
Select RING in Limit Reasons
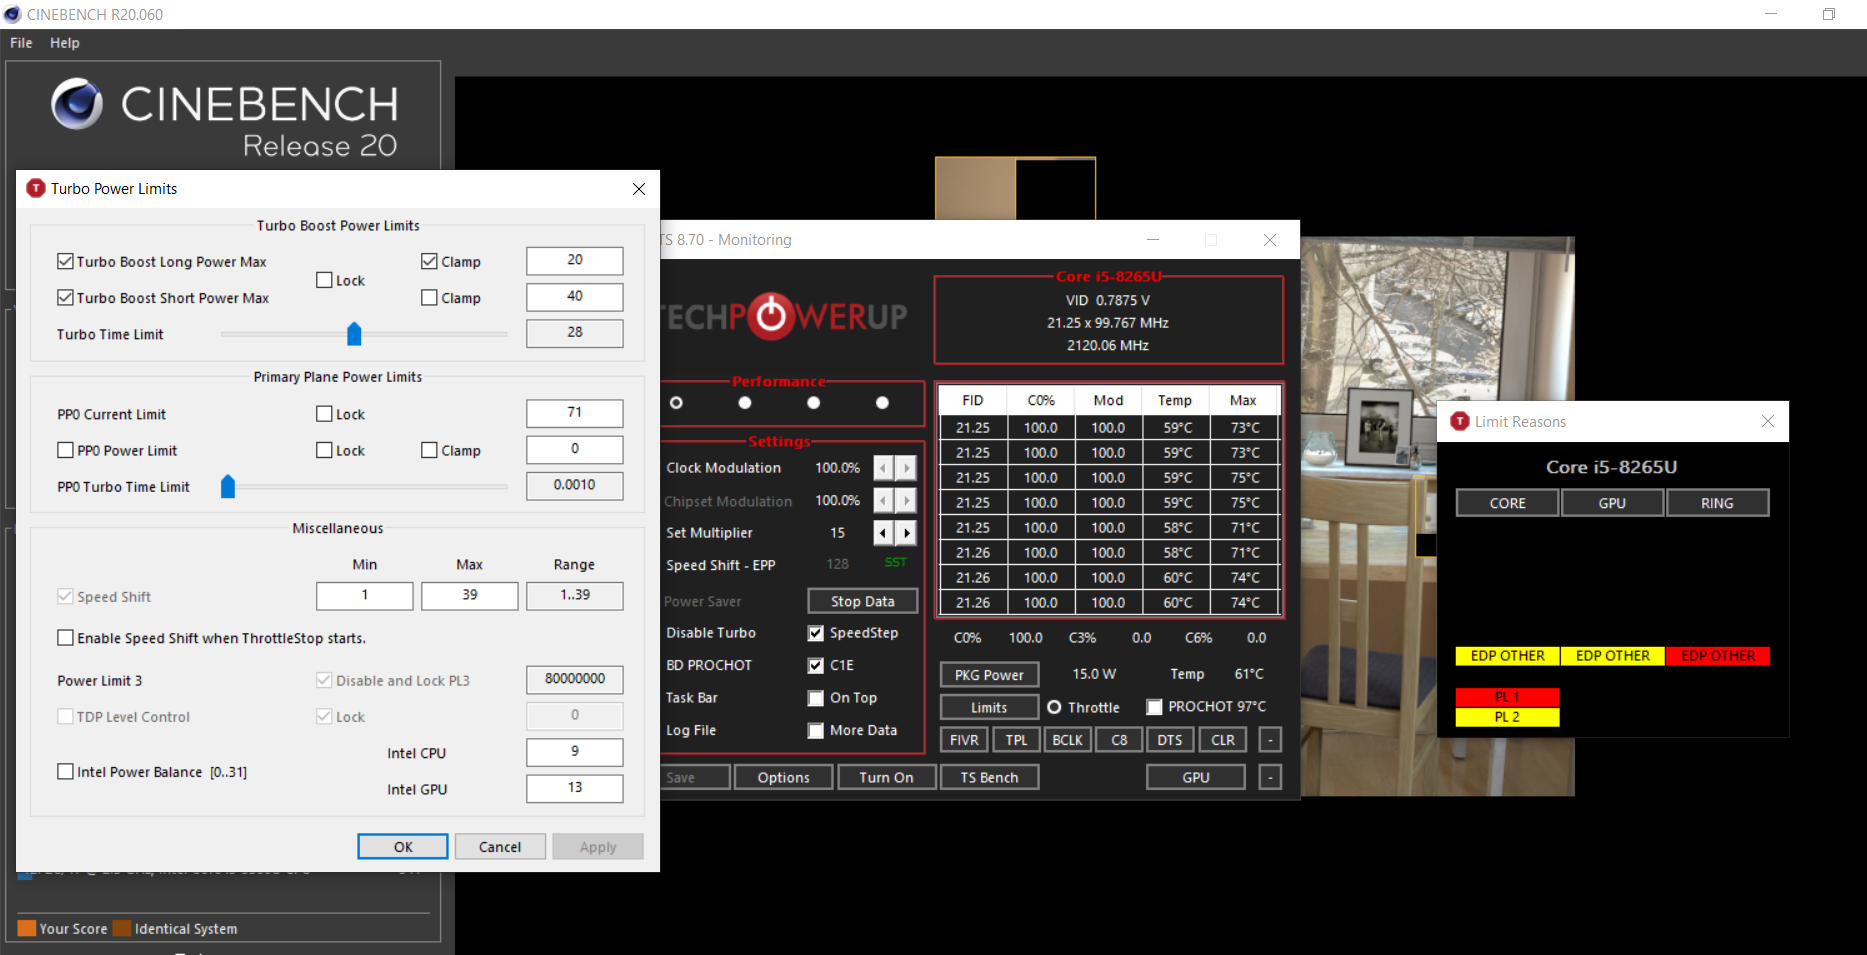(x=1717, y=503)
